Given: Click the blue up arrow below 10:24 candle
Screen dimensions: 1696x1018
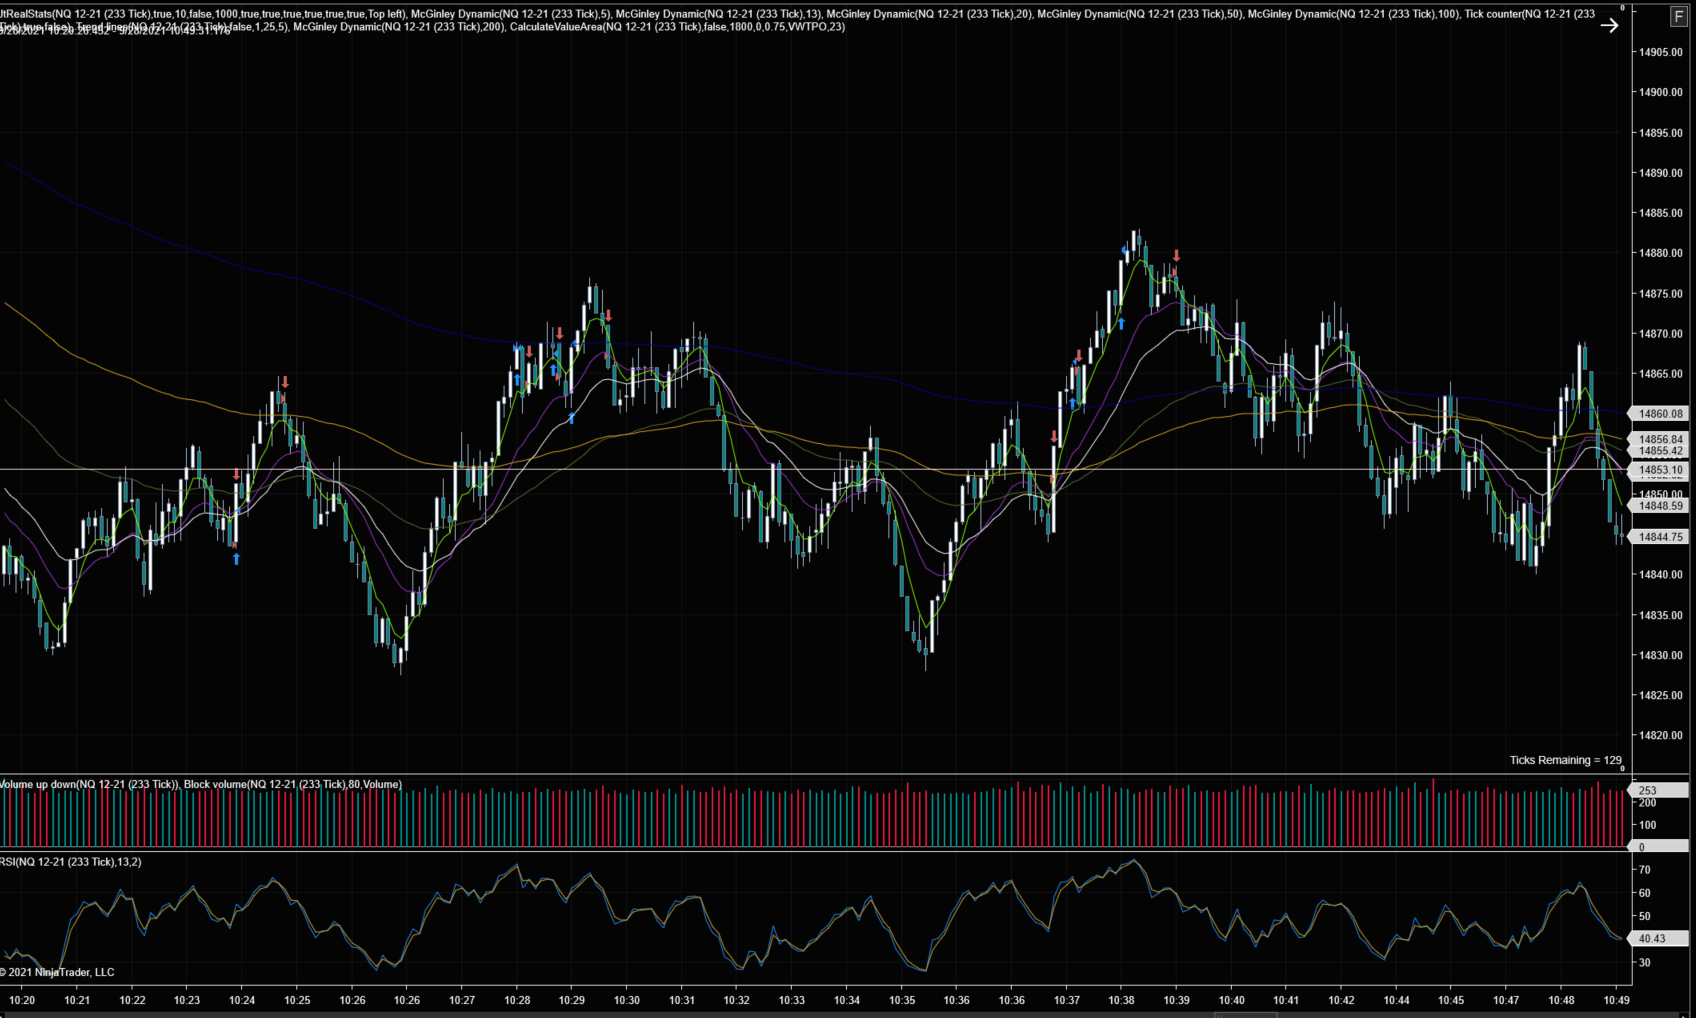Looking at the screenshot, I should click(x=236, y=559).
